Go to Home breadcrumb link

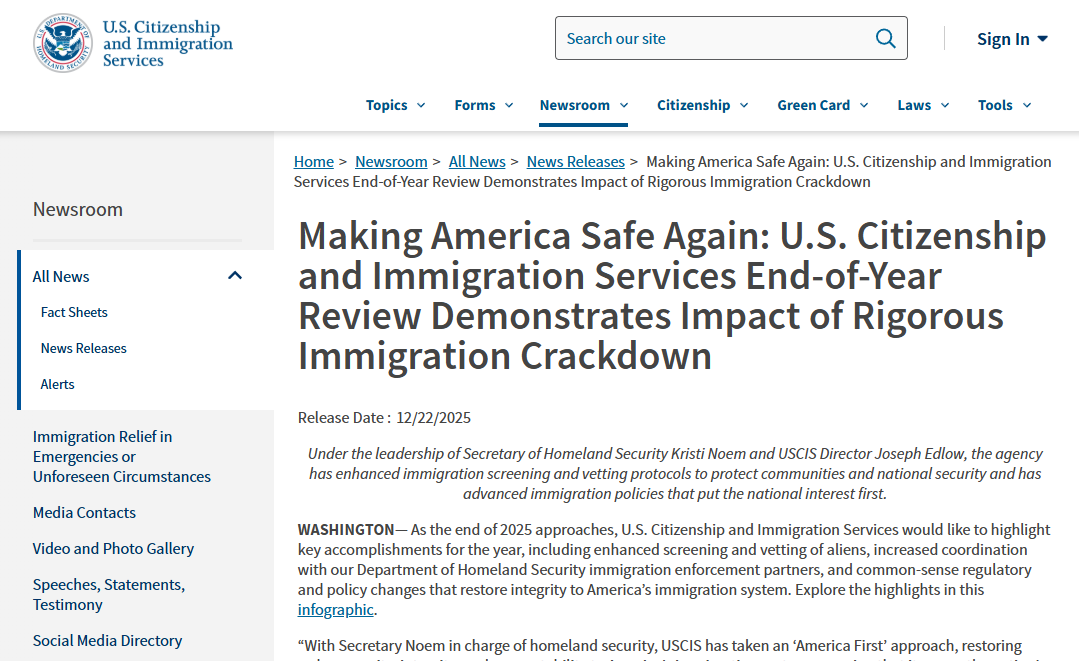coord(313,162)
